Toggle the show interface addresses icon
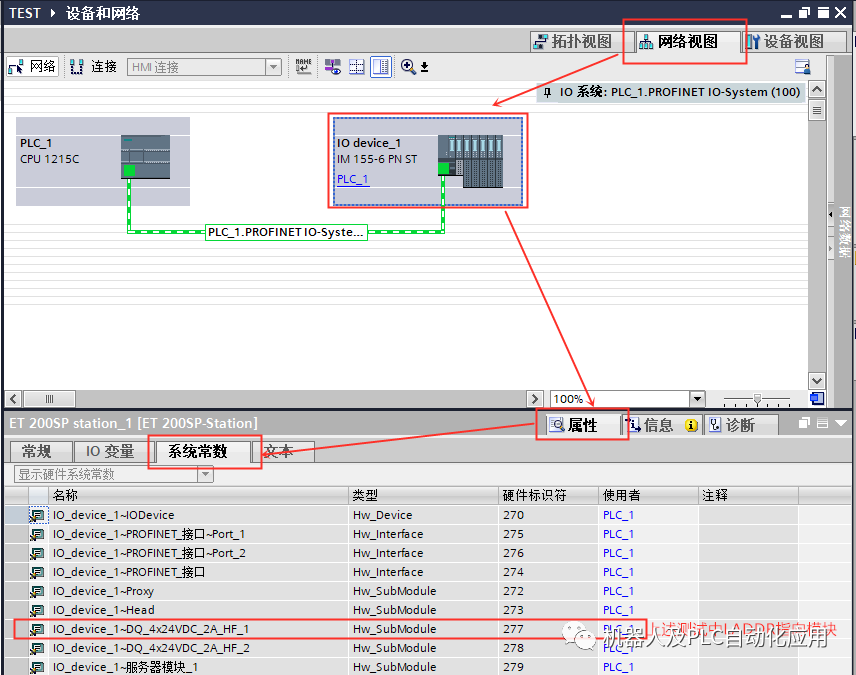Image resolution: width=856 pixels, height=675 pixels. [334, 67]
